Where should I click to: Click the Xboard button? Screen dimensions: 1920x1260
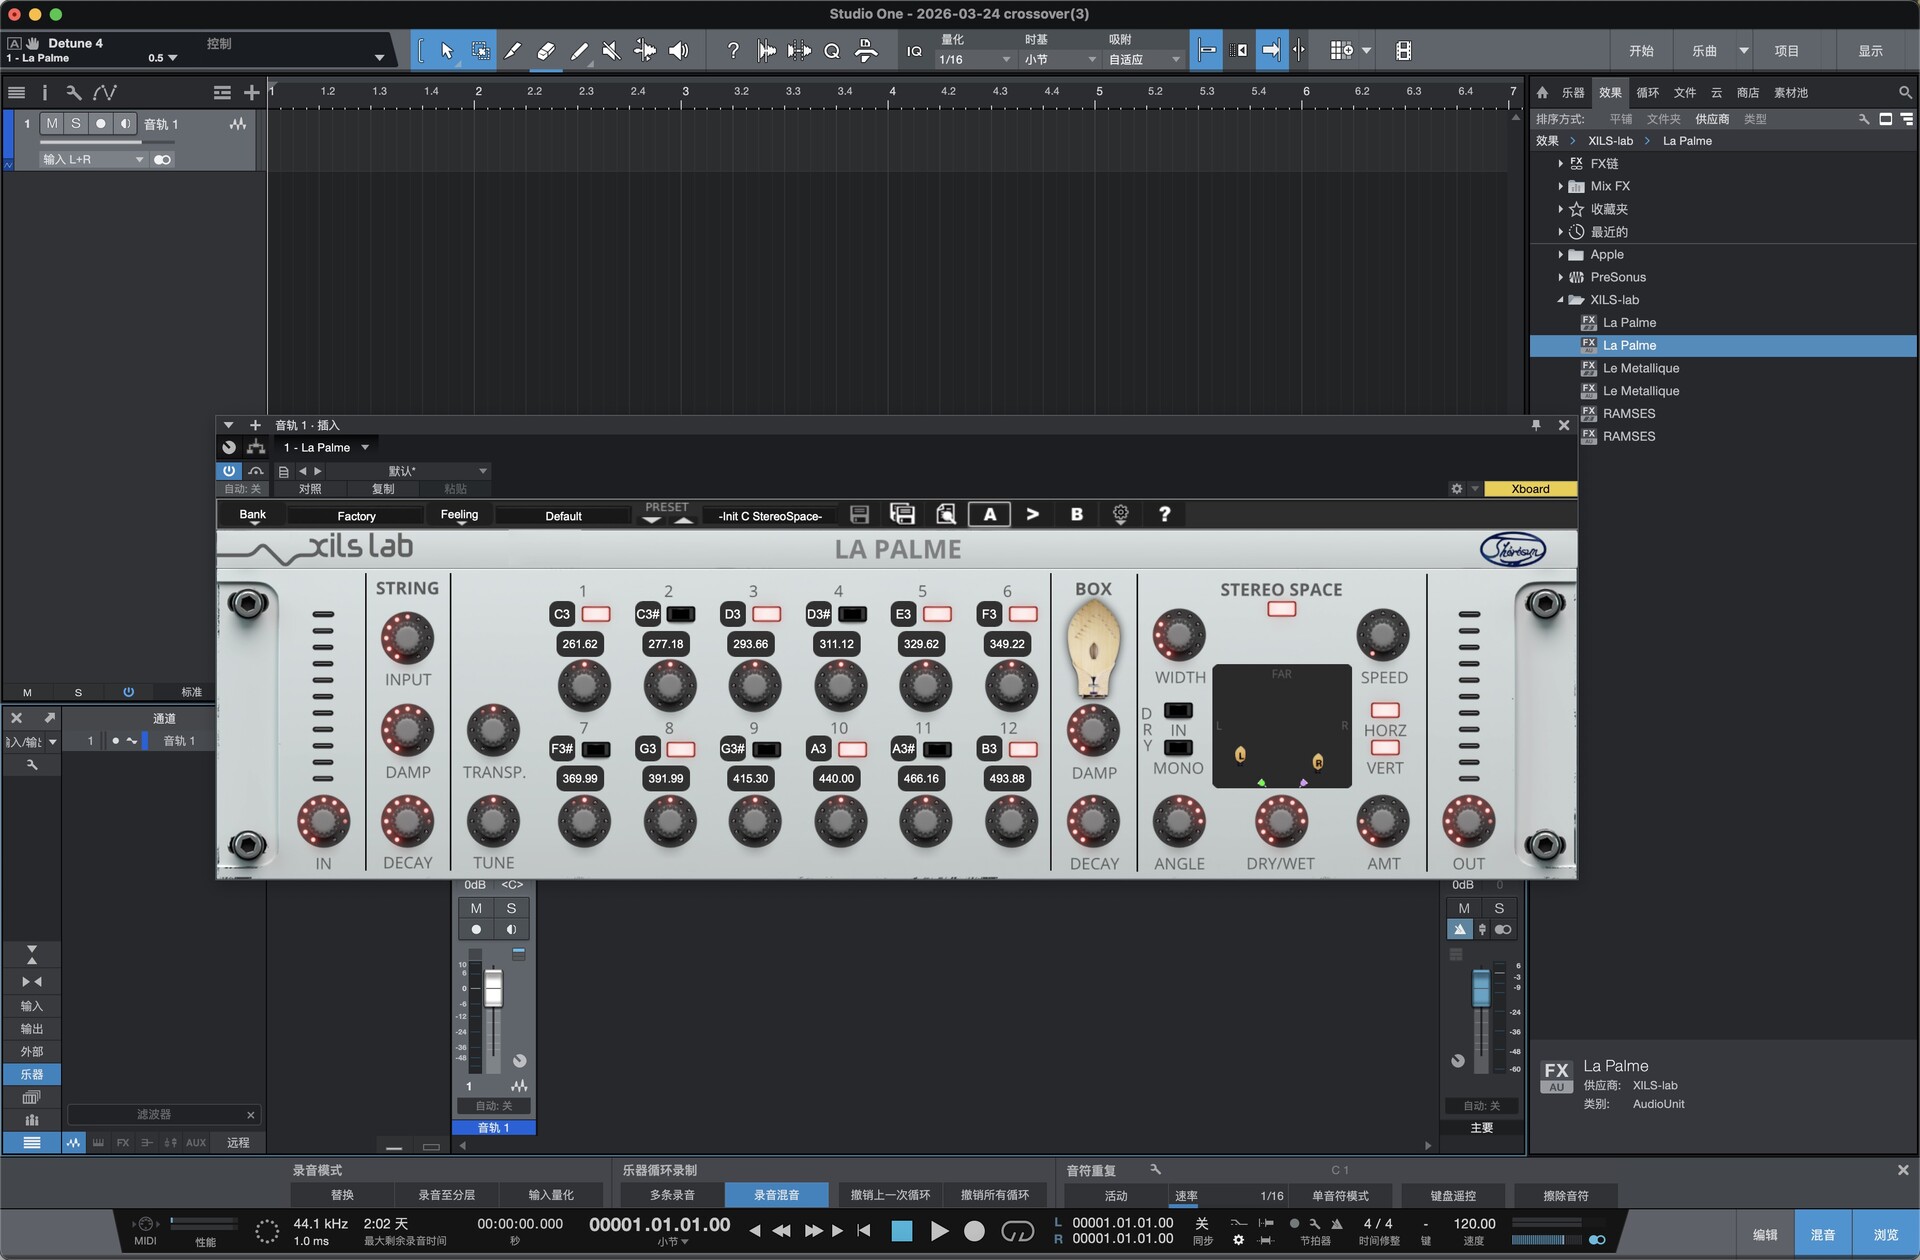[1529, 489]
